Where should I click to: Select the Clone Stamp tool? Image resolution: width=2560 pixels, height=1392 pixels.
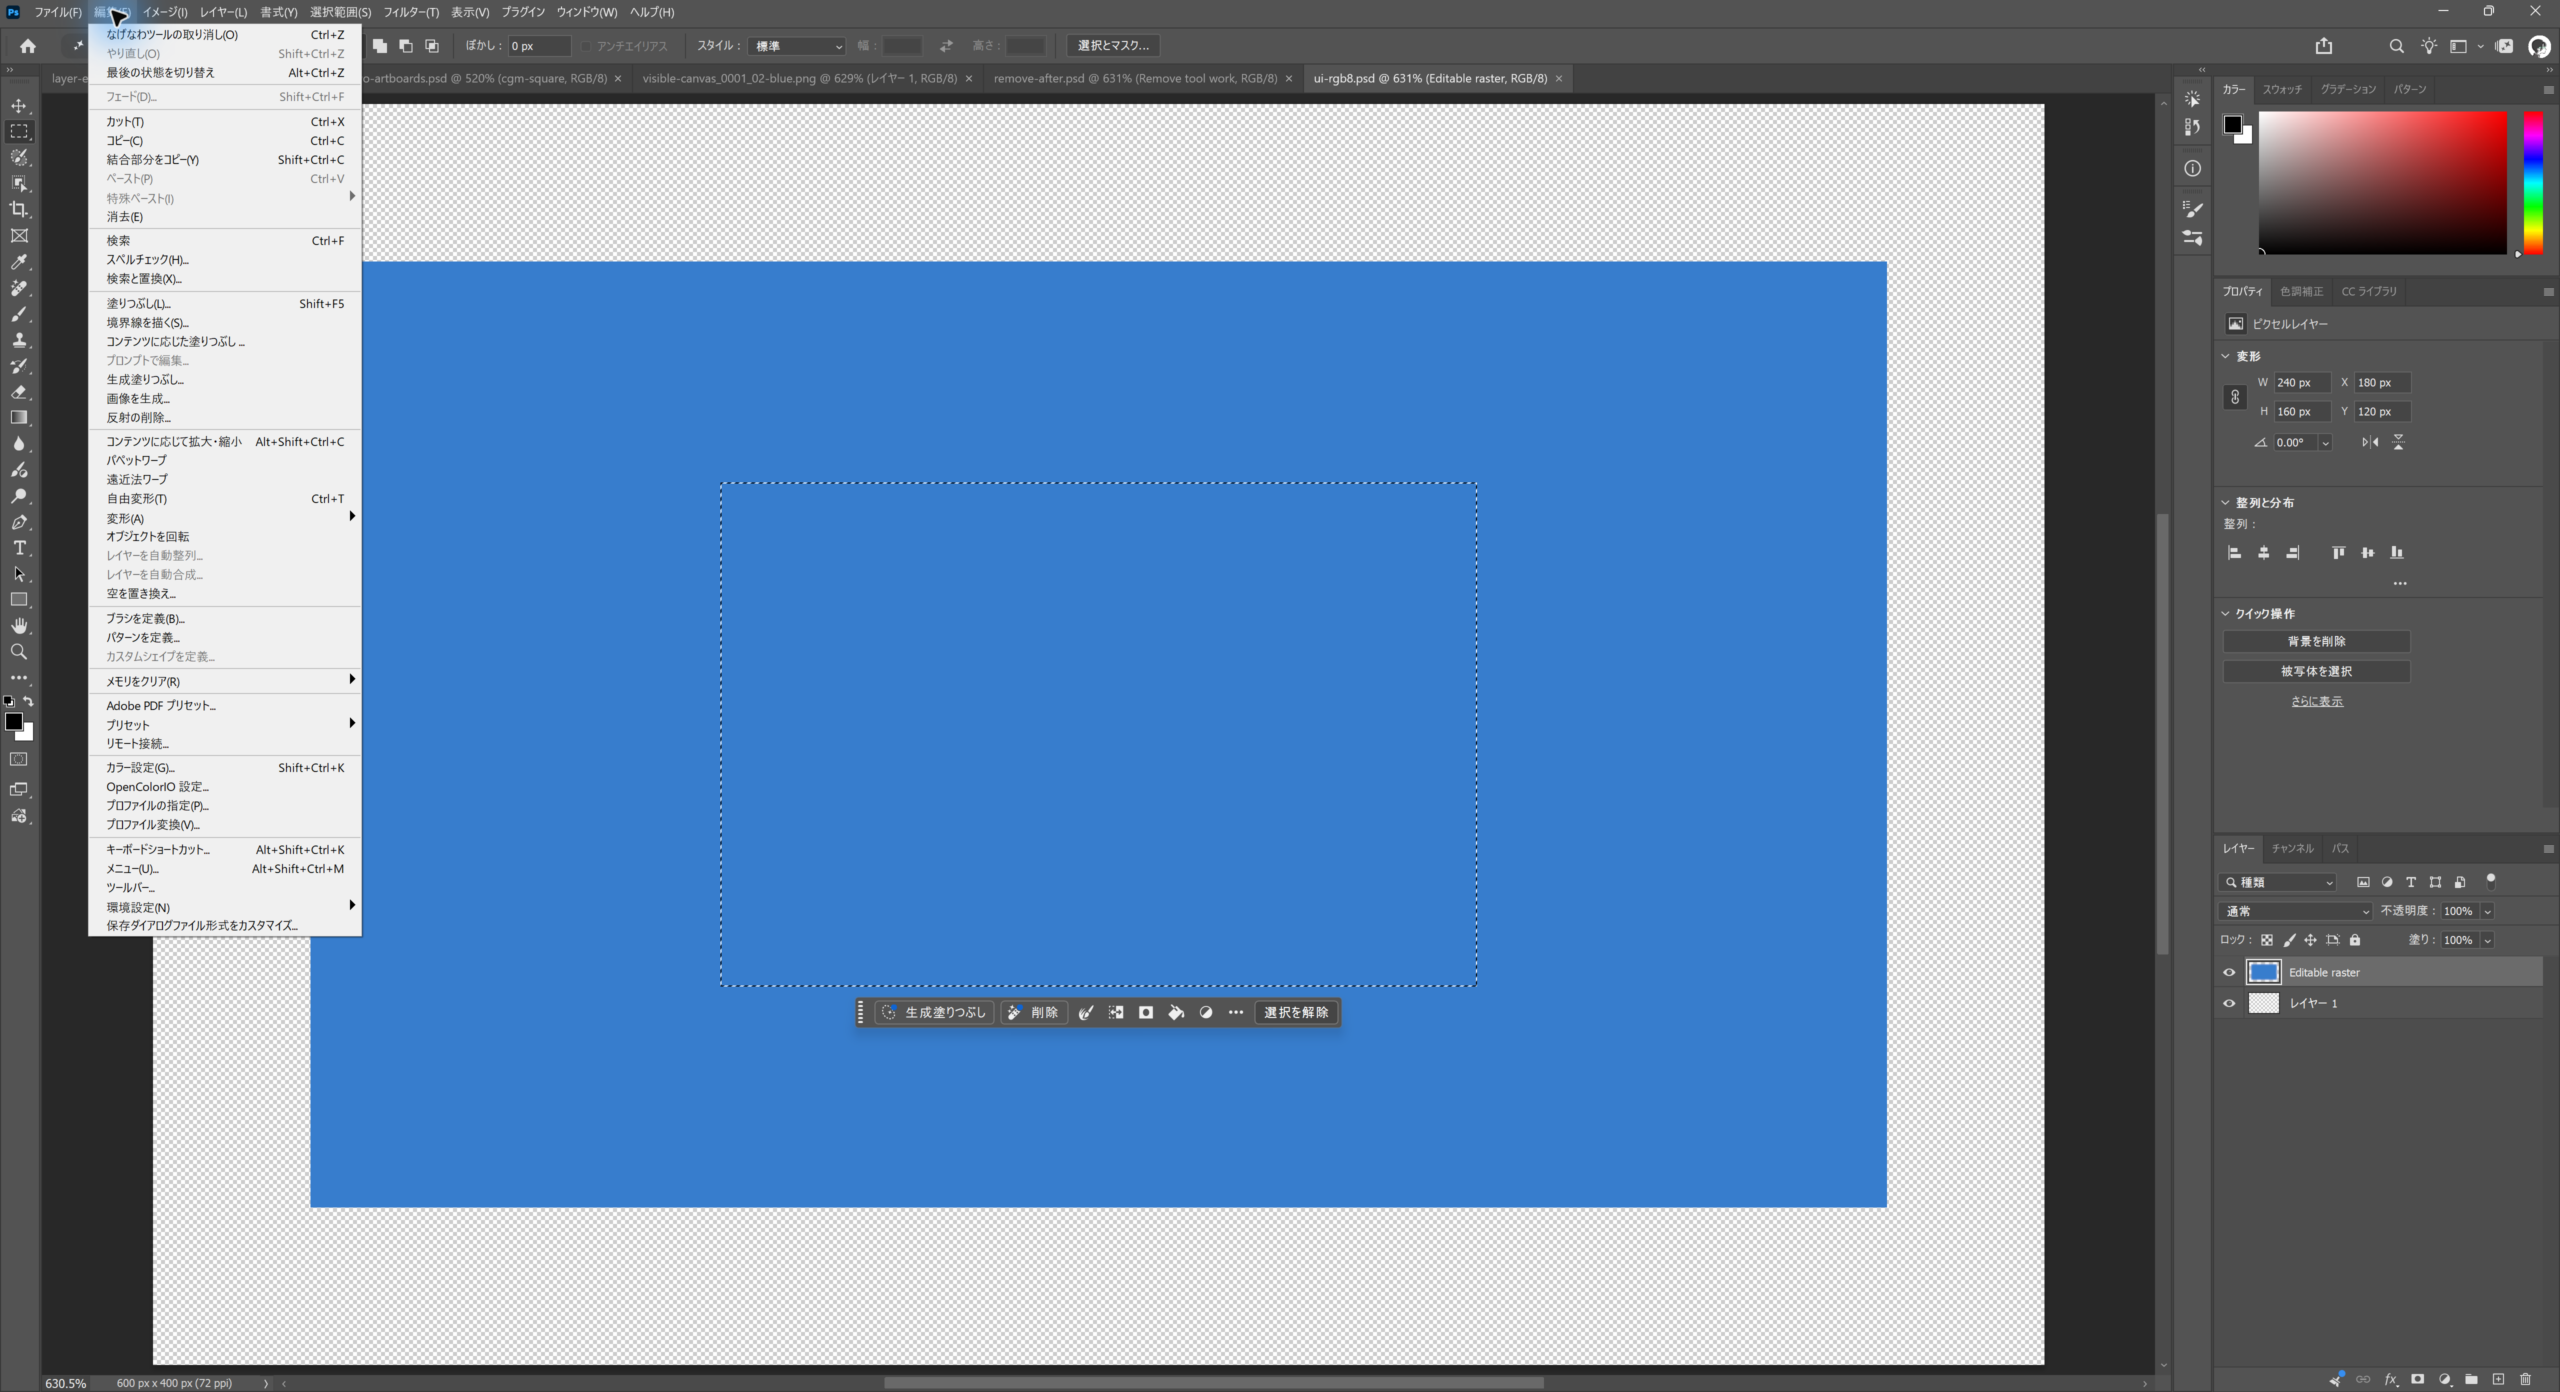(x=19, y=340)
